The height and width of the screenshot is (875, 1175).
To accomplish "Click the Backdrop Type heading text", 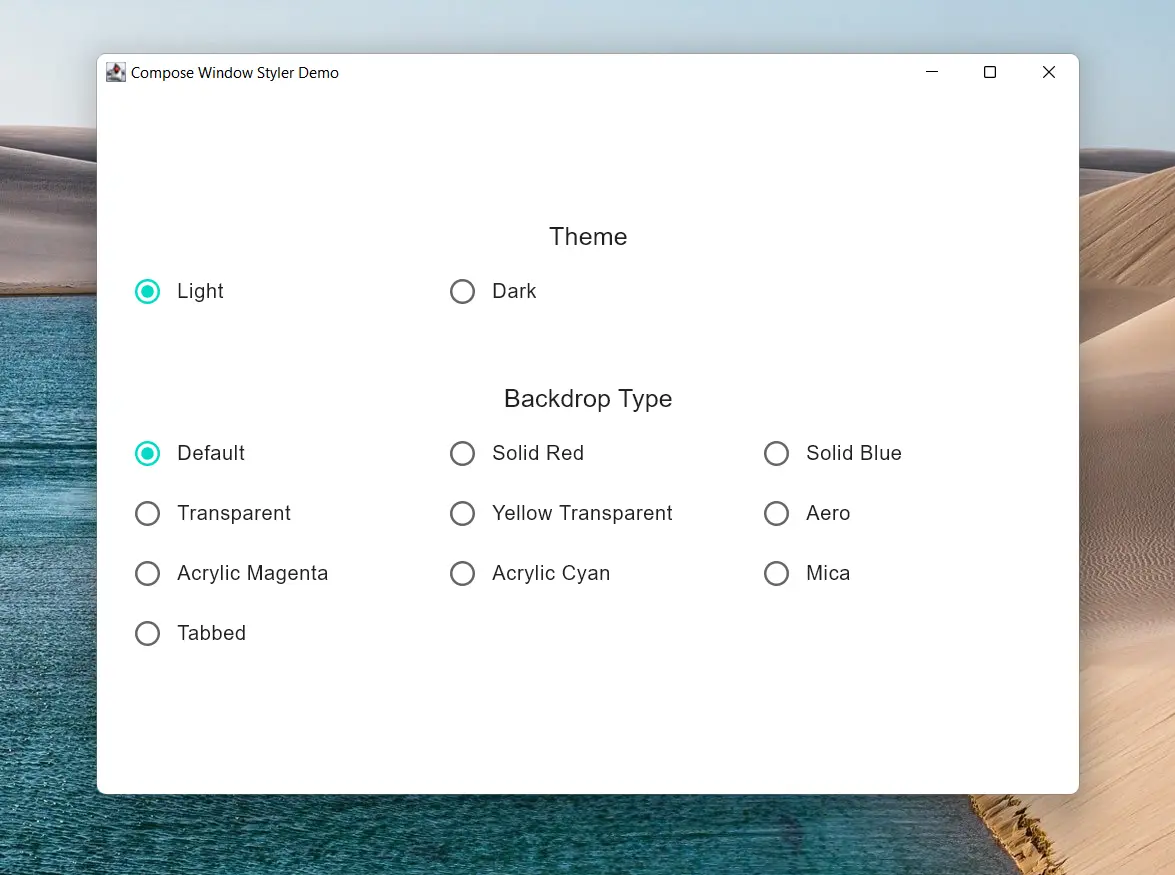I will 588,399.
